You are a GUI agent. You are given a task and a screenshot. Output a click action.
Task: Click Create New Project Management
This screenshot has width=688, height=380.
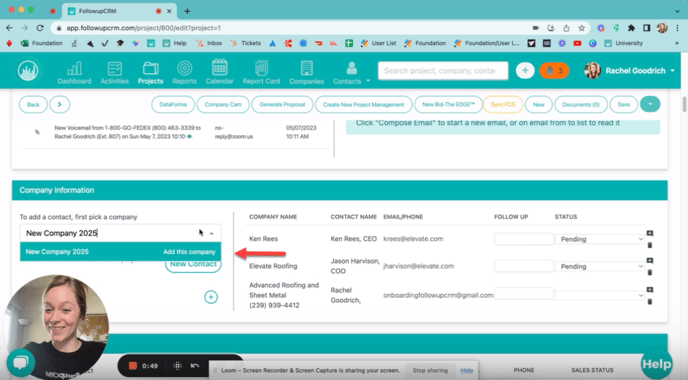[x=363, y=104]
